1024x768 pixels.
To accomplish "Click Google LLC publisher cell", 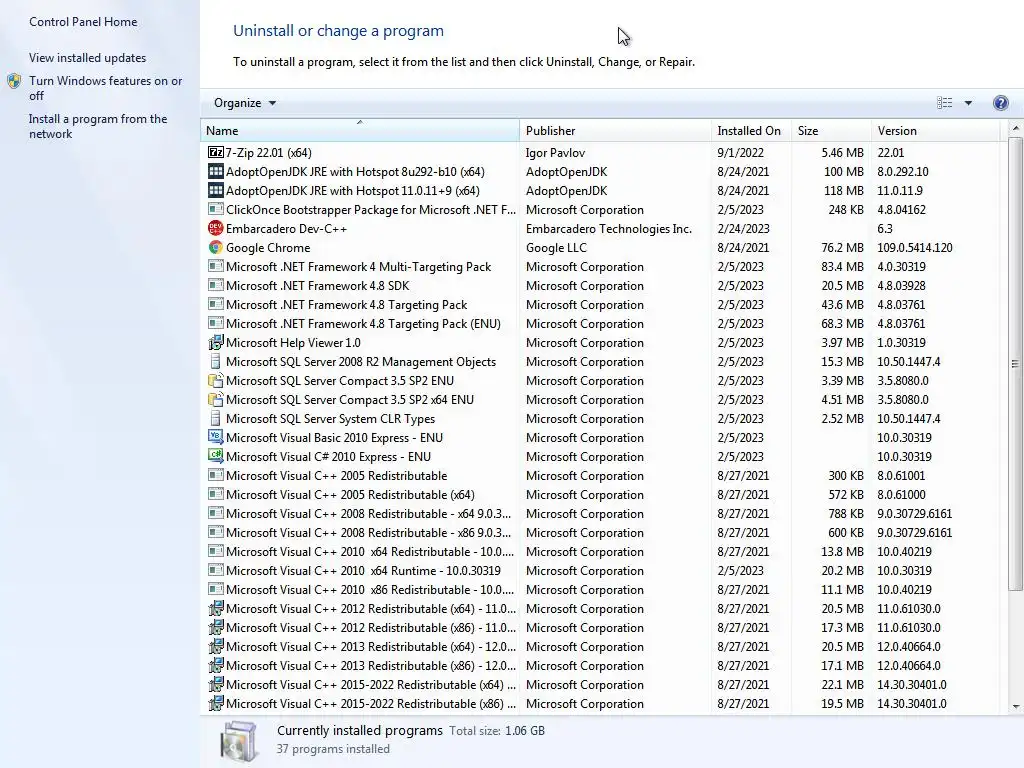I will [556, 248].
